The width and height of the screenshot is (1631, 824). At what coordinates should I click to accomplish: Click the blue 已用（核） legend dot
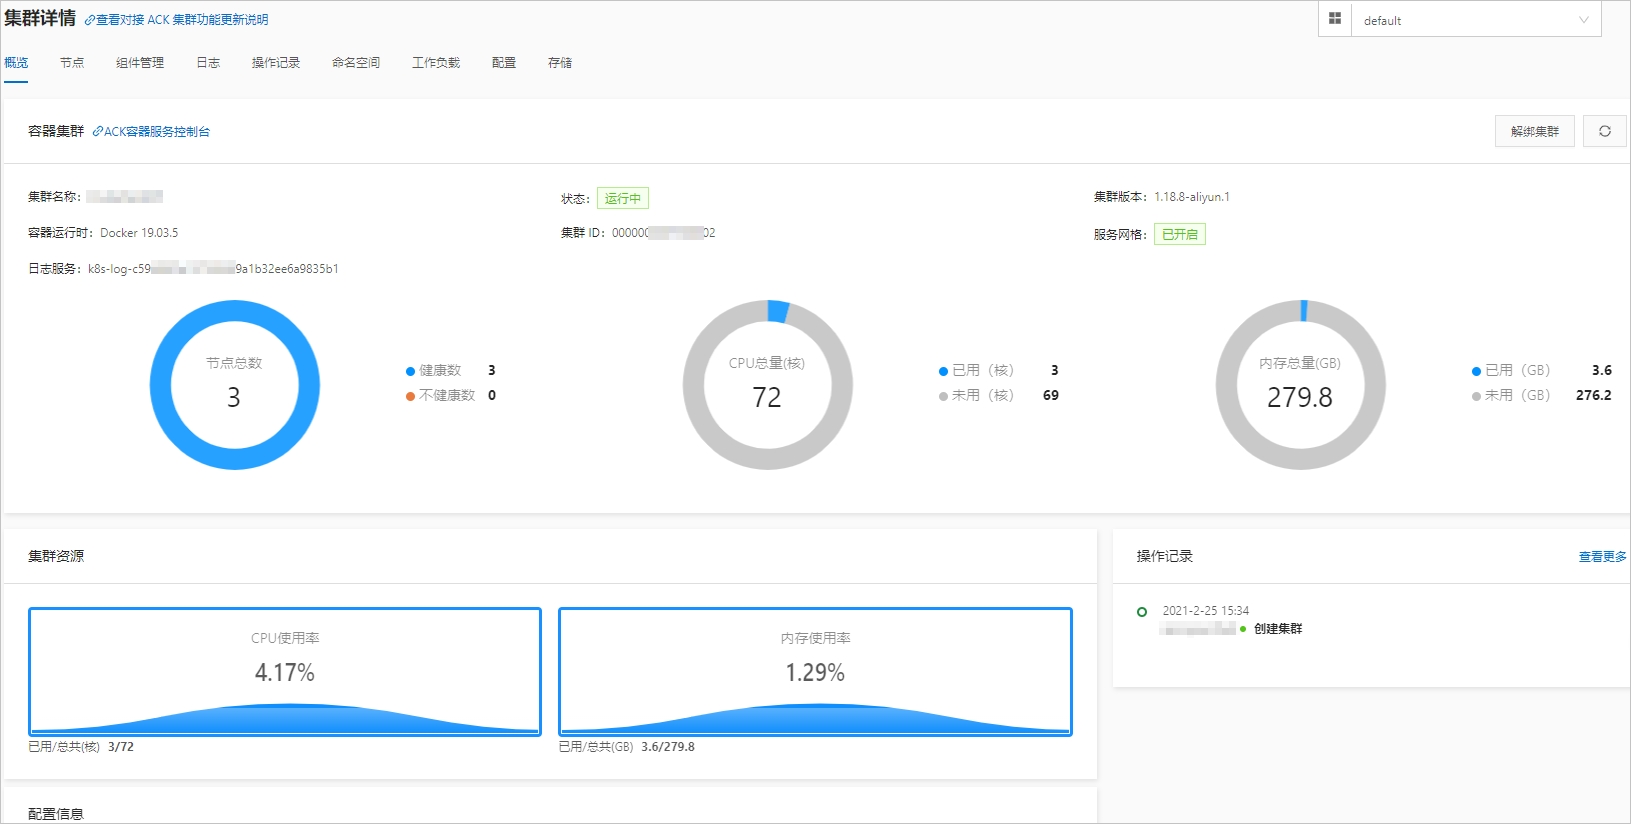(943, 371)
